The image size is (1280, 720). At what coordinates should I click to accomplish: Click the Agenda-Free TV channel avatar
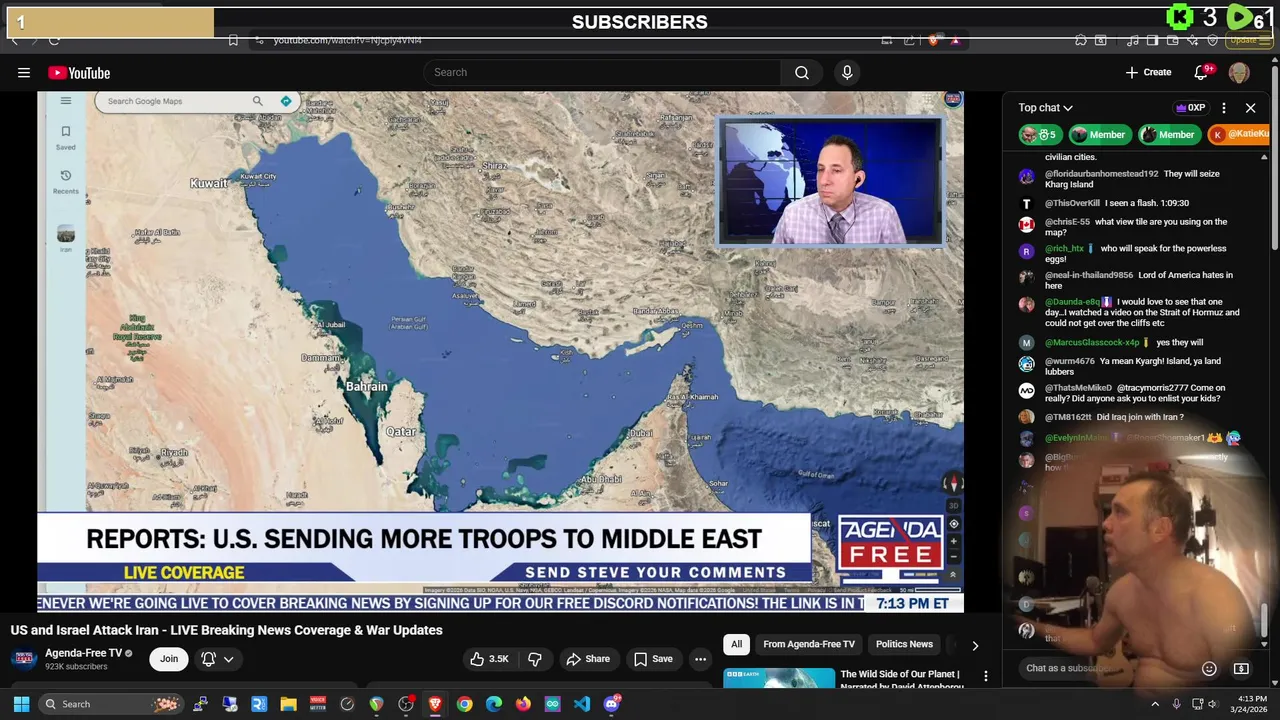(x=25, y=659)
